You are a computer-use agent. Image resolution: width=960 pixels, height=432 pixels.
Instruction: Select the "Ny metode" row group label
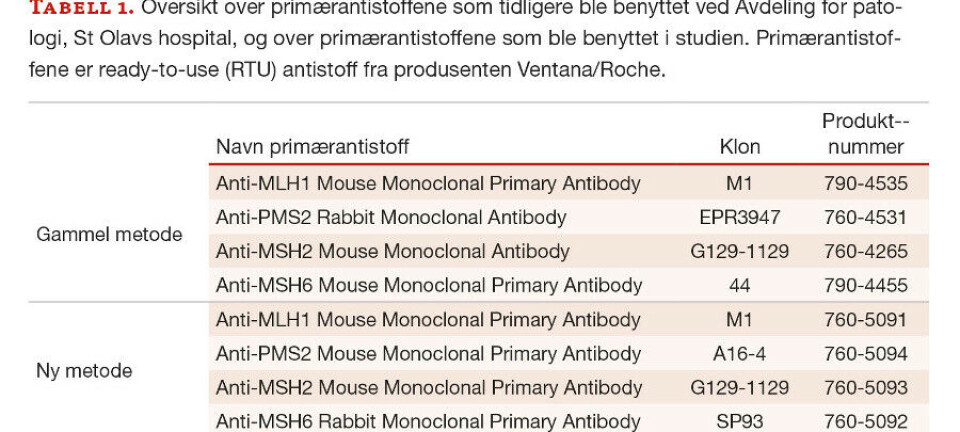(x=84, y=371)
